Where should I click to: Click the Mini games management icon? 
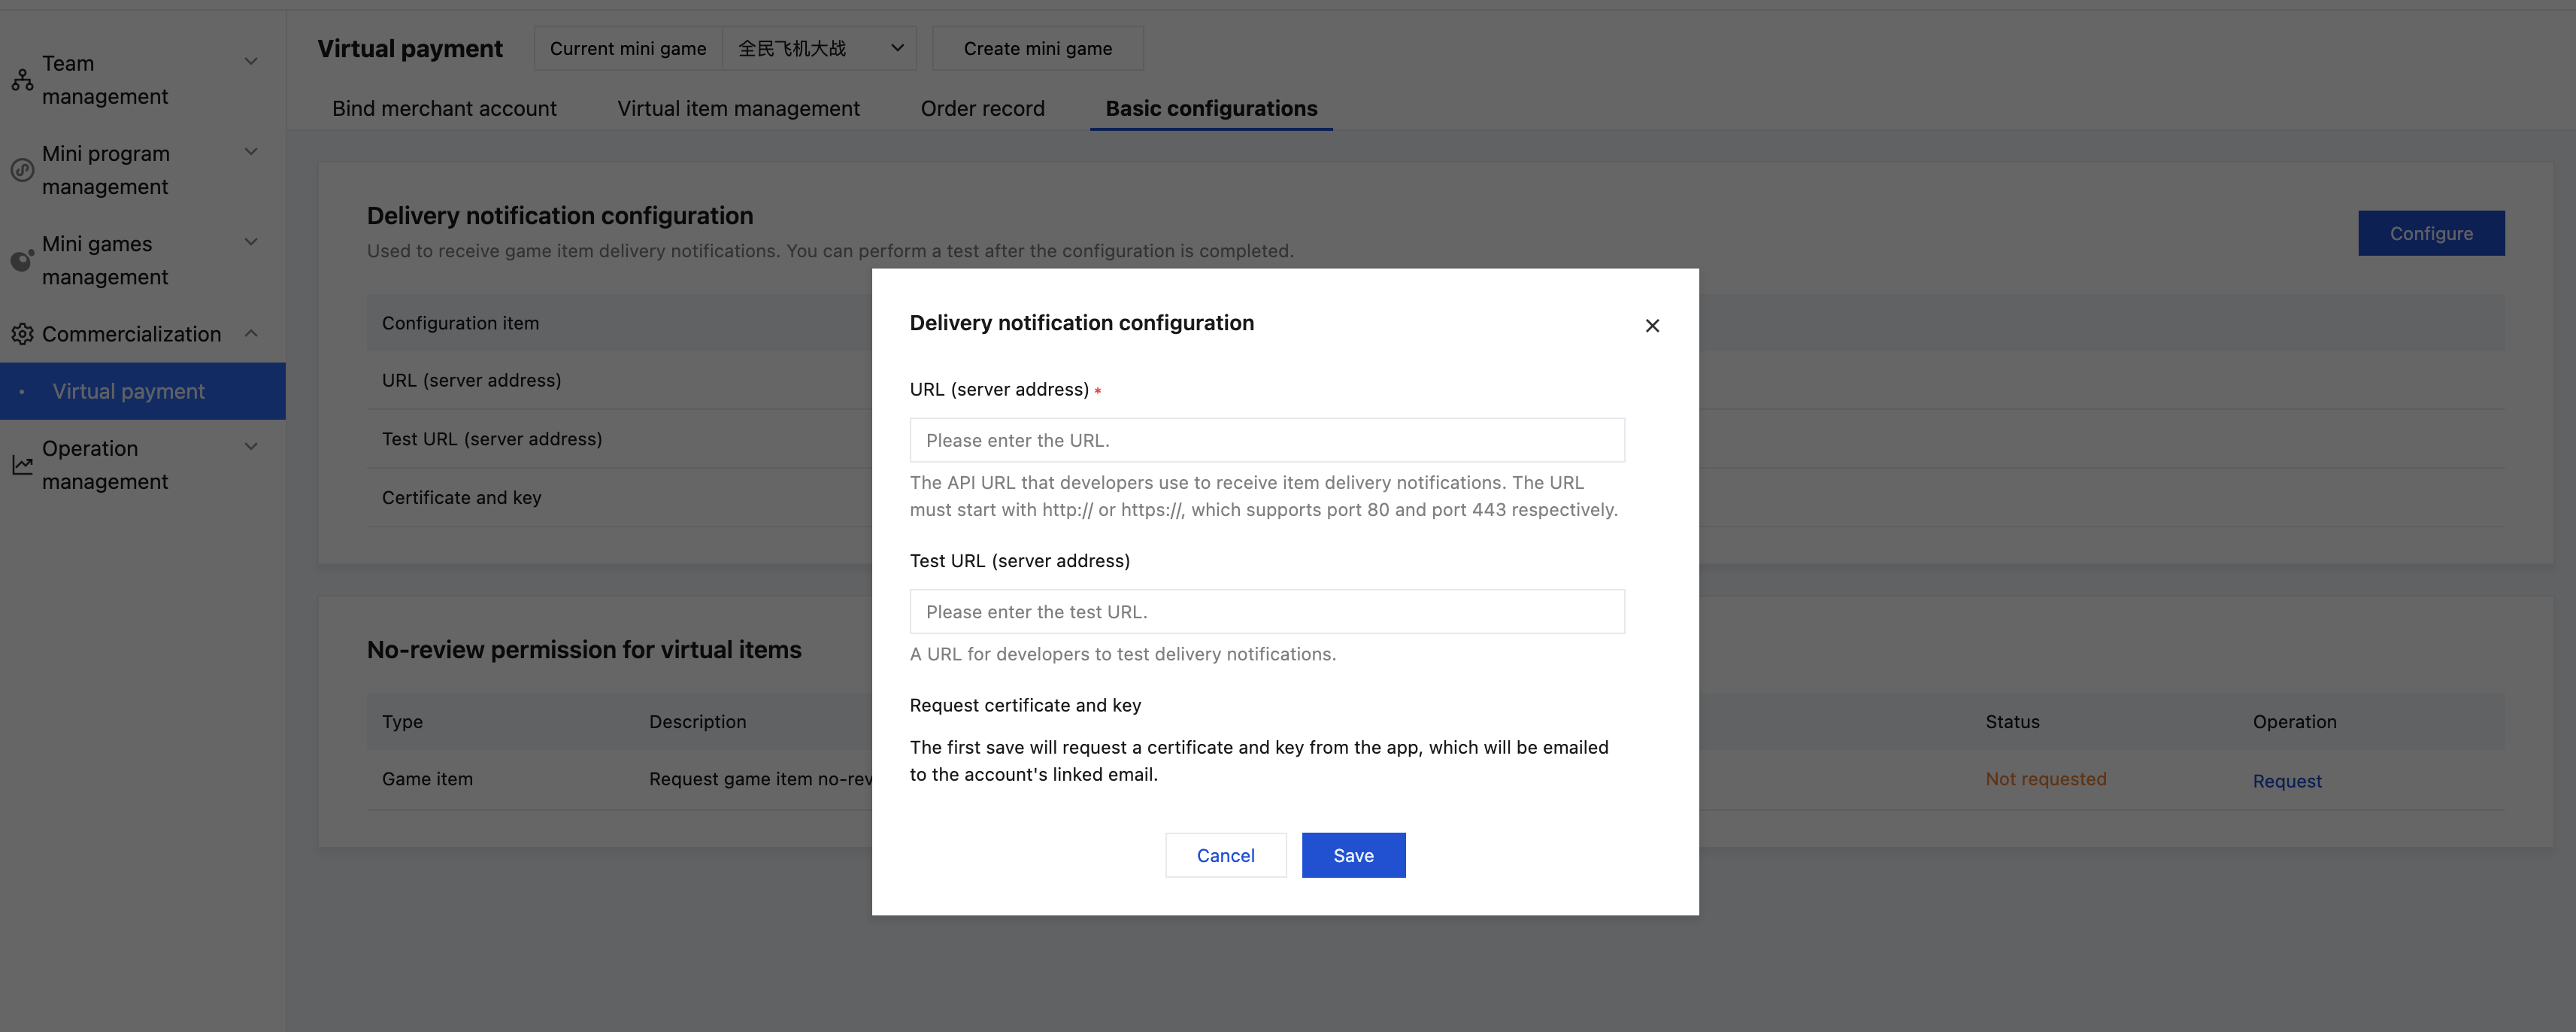click(x=22, y=261)
